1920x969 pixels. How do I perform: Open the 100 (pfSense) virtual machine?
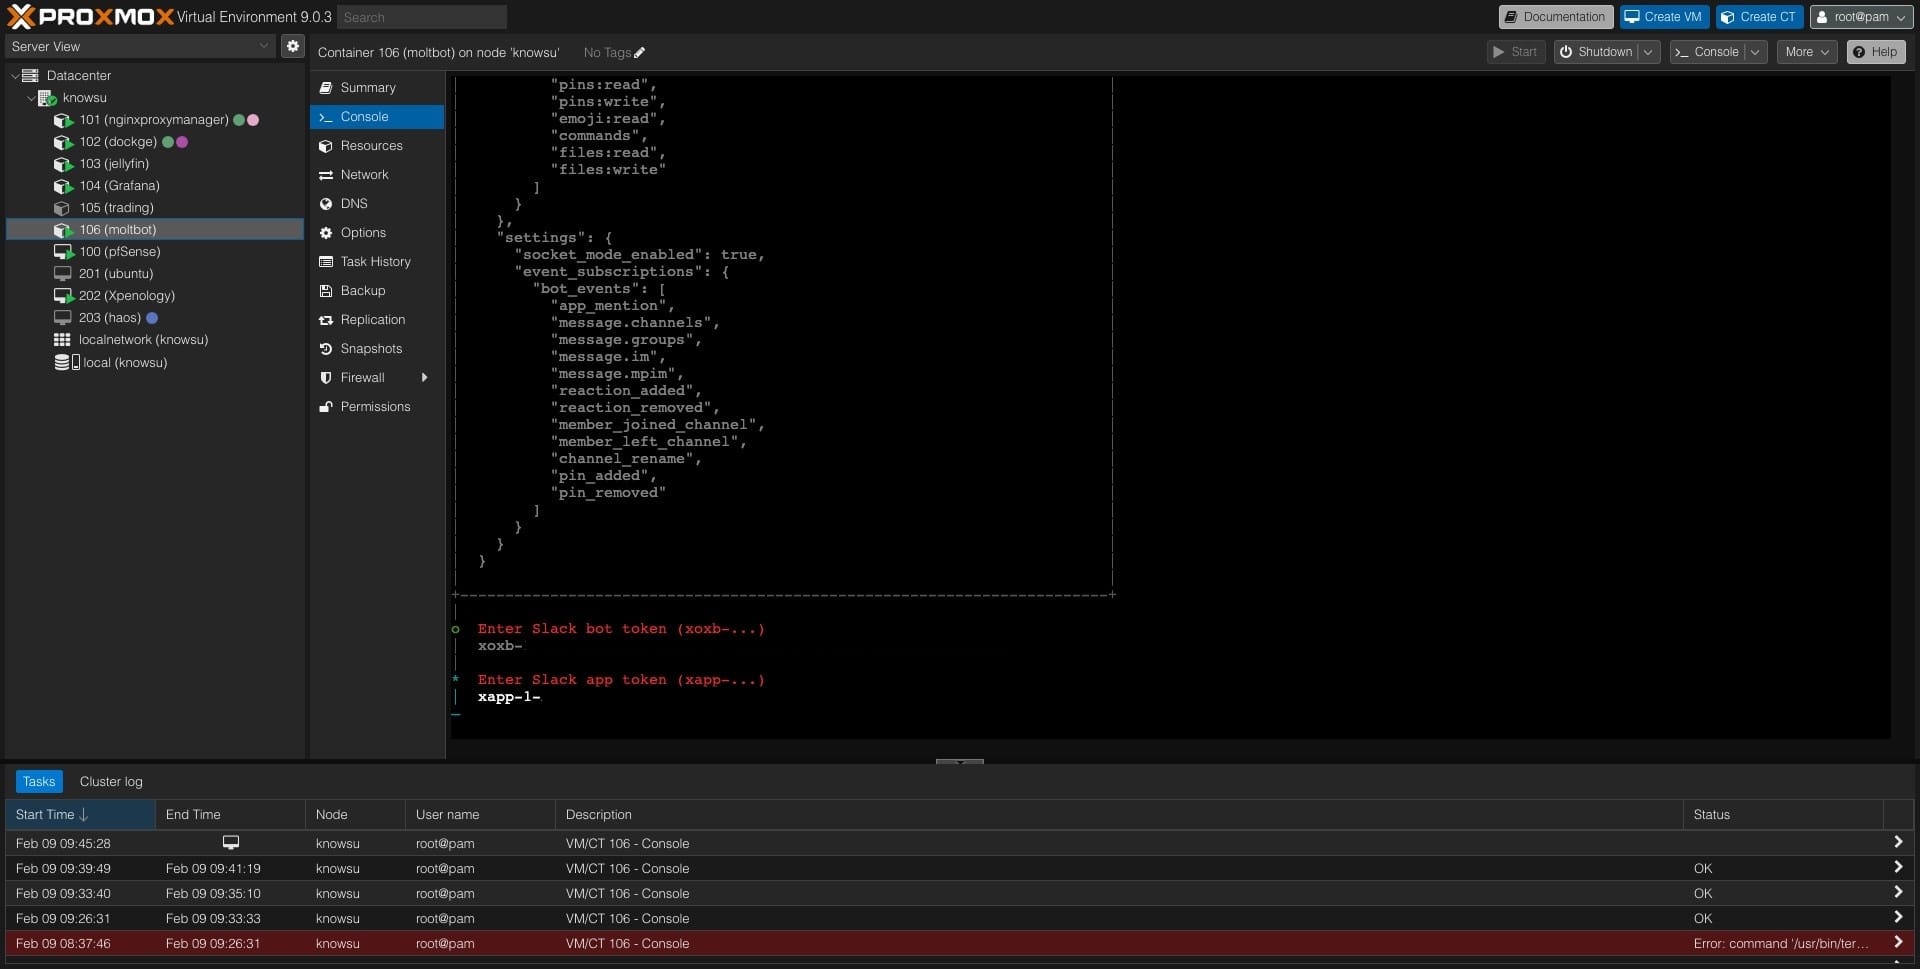tap(119, 252)
